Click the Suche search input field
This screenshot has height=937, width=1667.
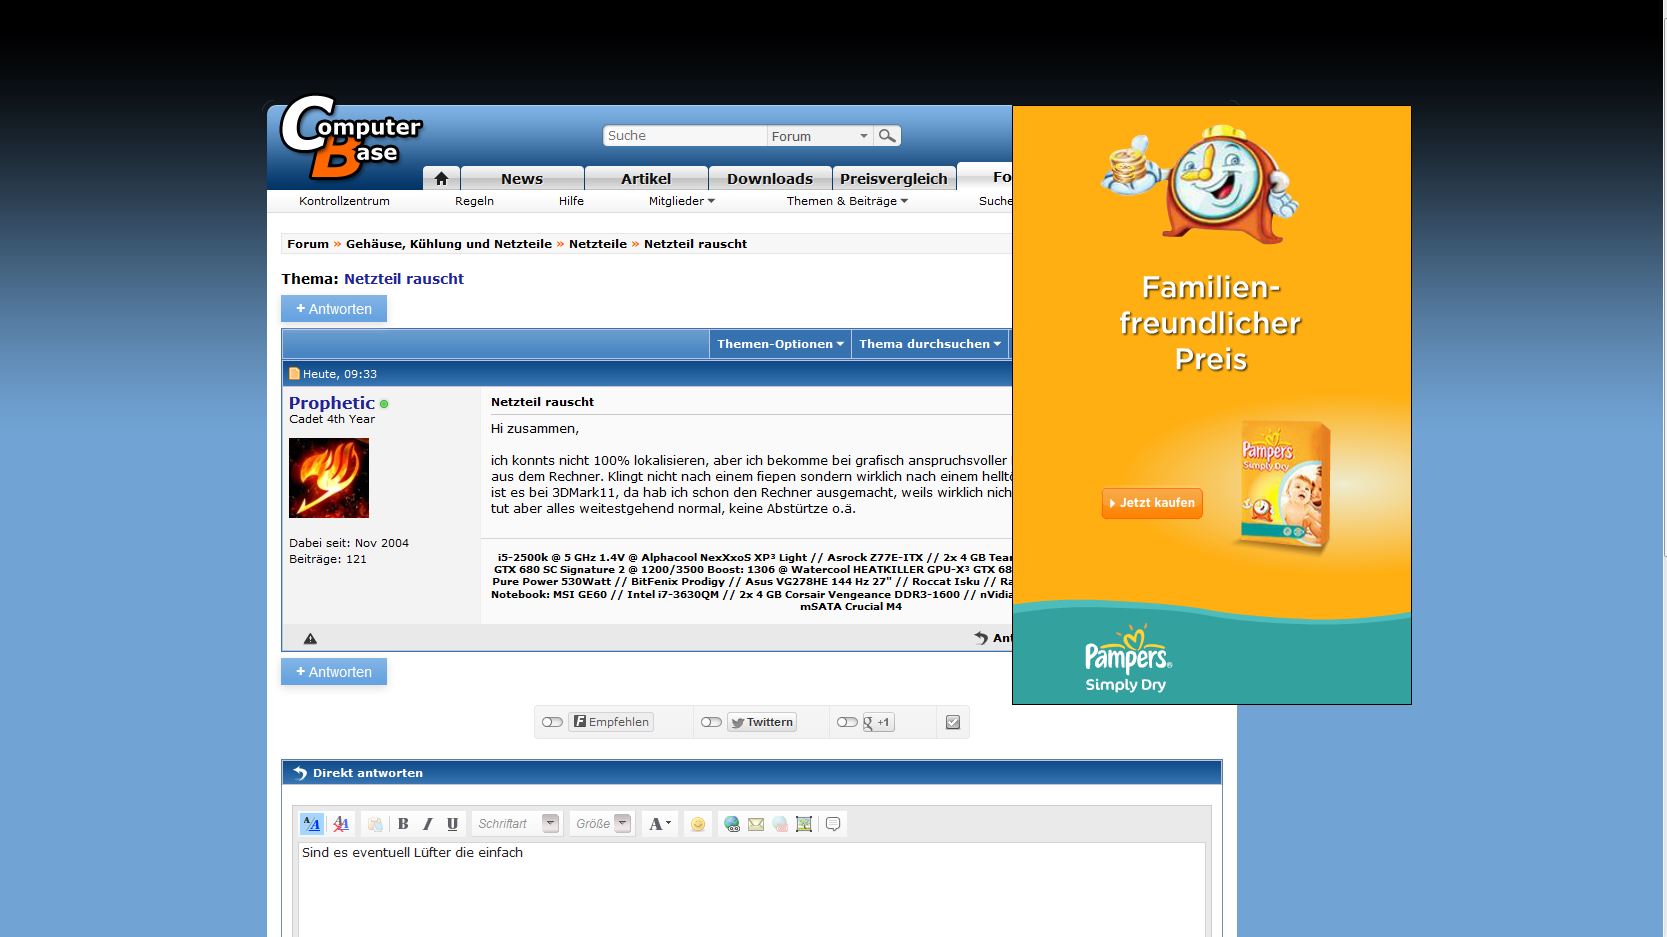685,136
